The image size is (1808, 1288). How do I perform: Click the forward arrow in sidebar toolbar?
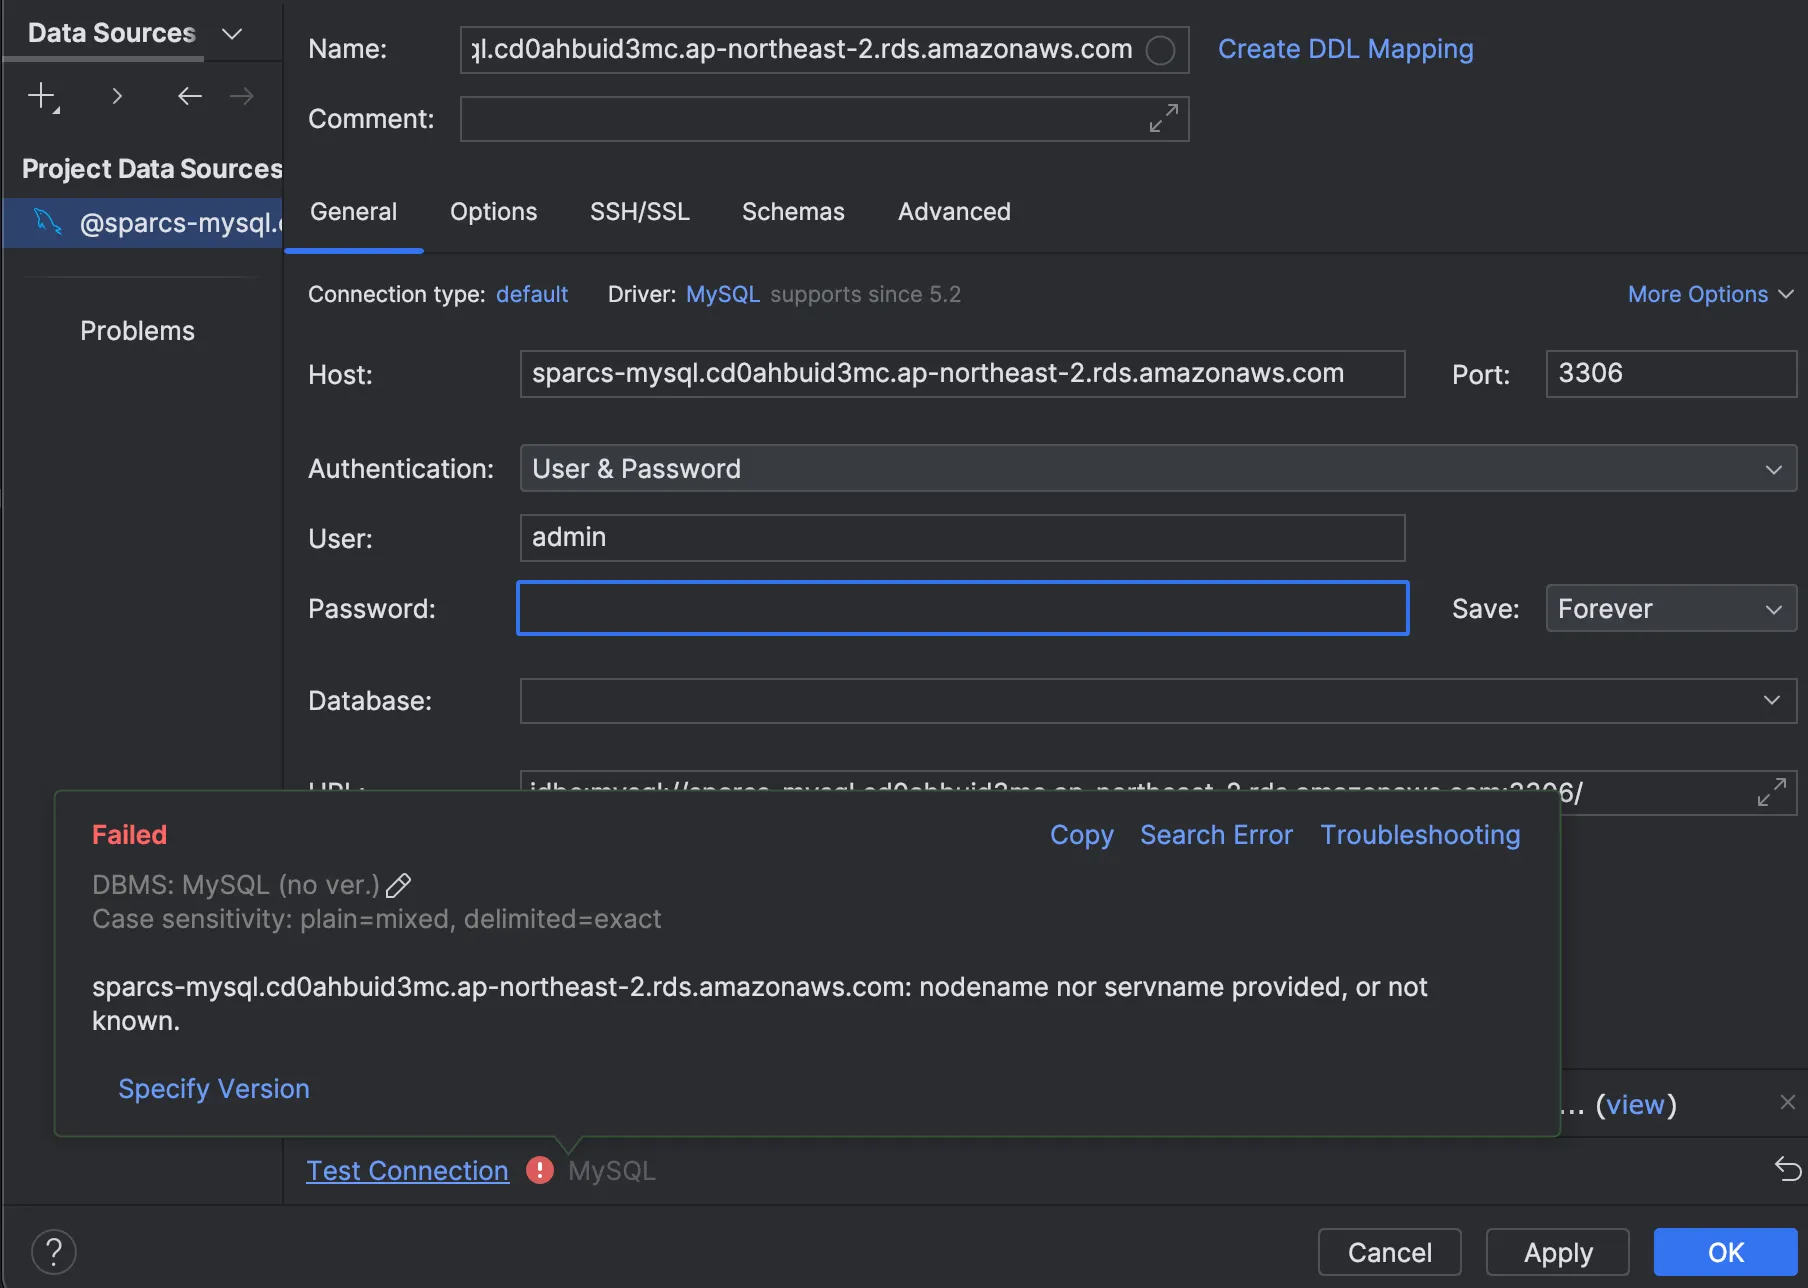coord(241,96)
